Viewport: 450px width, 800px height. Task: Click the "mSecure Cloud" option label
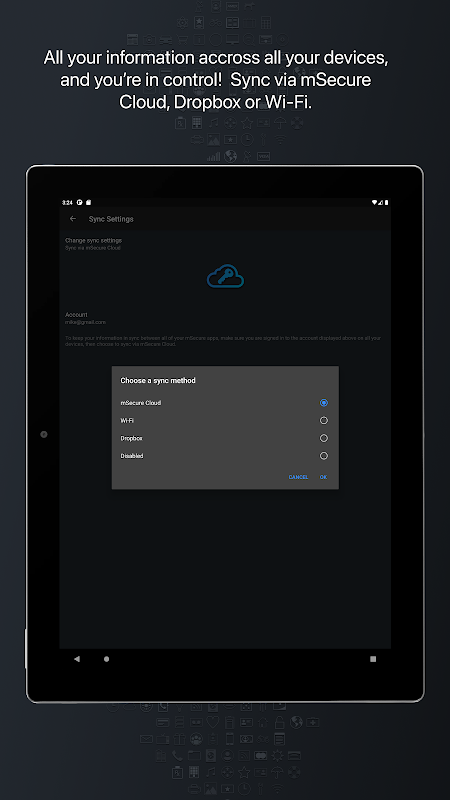click(141, 403)
